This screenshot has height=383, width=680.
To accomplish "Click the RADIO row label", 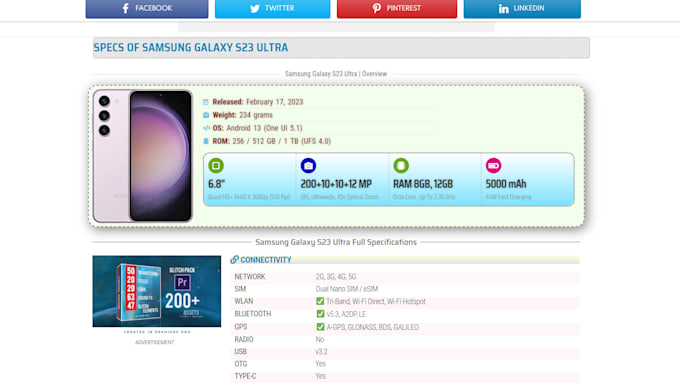I will 244,339.
